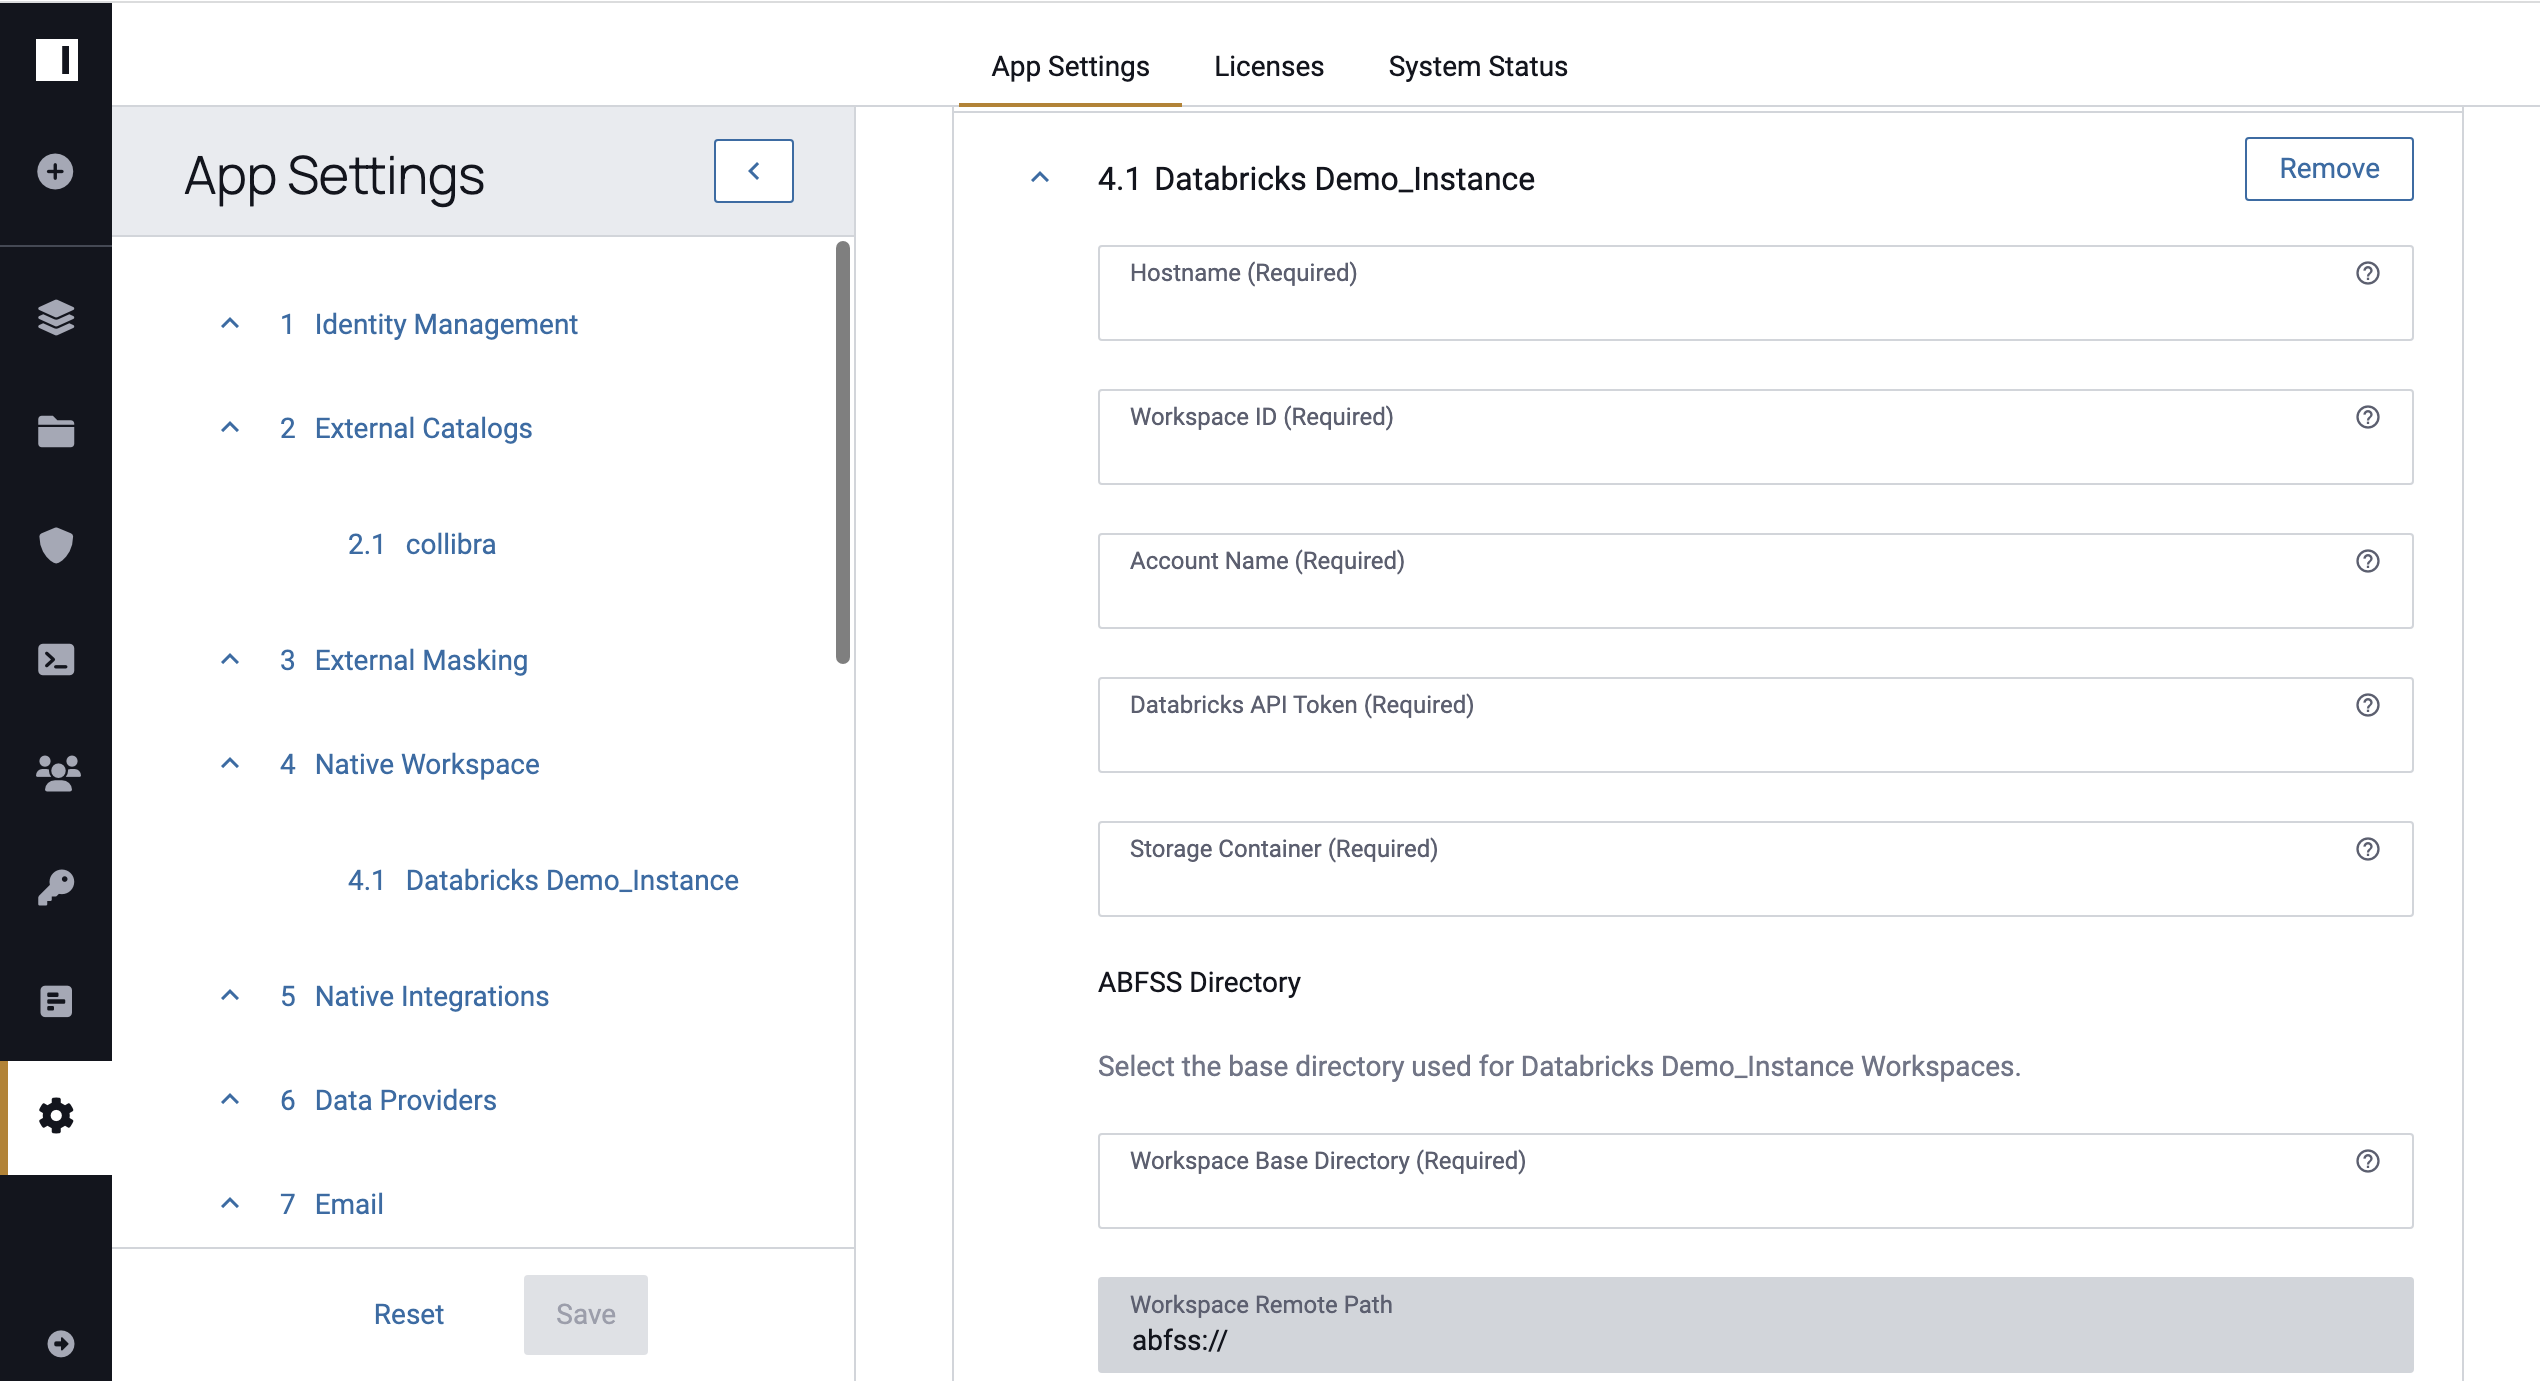2540x1381 pixels.
Task: Go to Data Providers settings
Action: coord(405,1100)
